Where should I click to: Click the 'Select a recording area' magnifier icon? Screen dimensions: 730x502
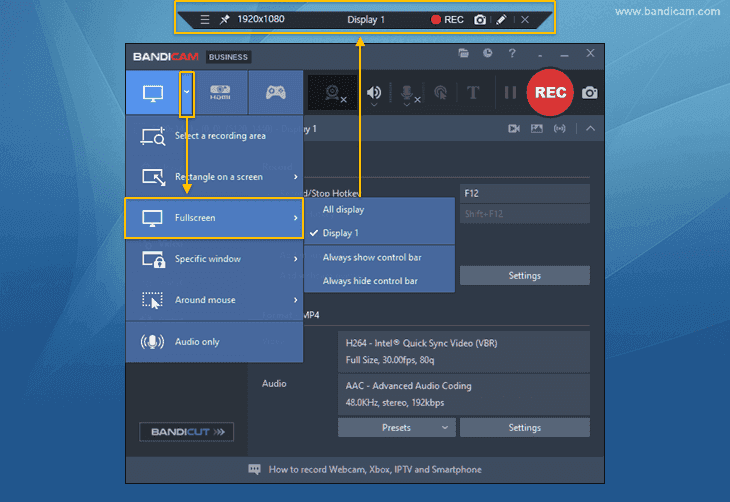click(x=153, y=136)
